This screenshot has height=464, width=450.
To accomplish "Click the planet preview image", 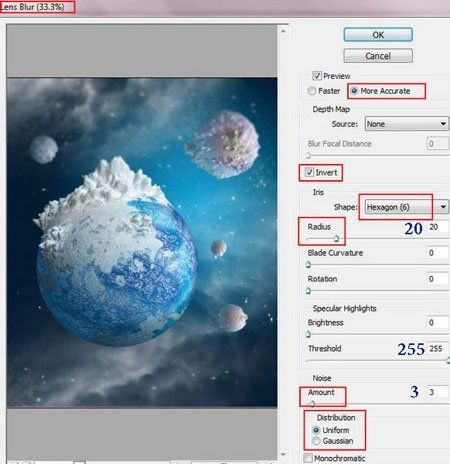I will pyautogui.click(x=142, y=242).
